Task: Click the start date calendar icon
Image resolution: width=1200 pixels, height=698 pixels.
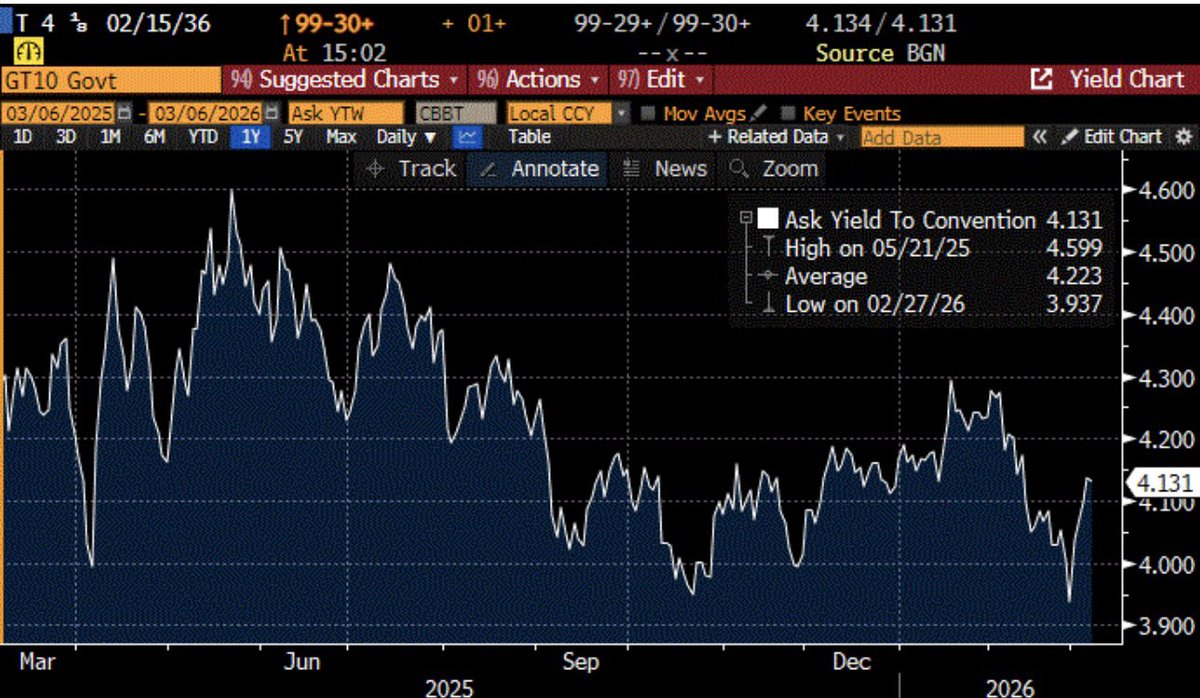Action: click(x=125, y=114)
